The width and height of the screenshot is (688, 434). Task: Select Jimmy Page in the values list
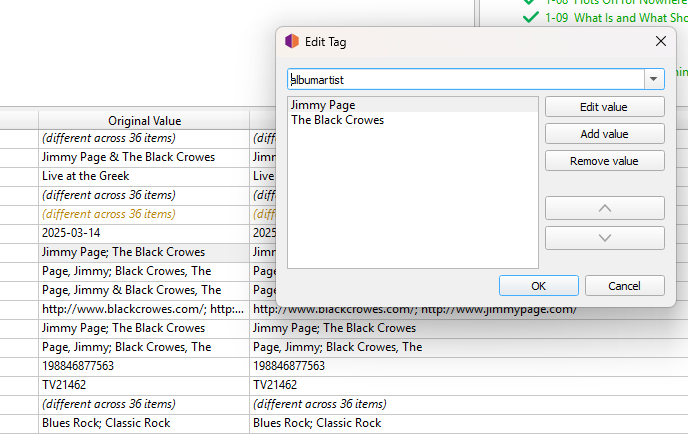[322, 105]
